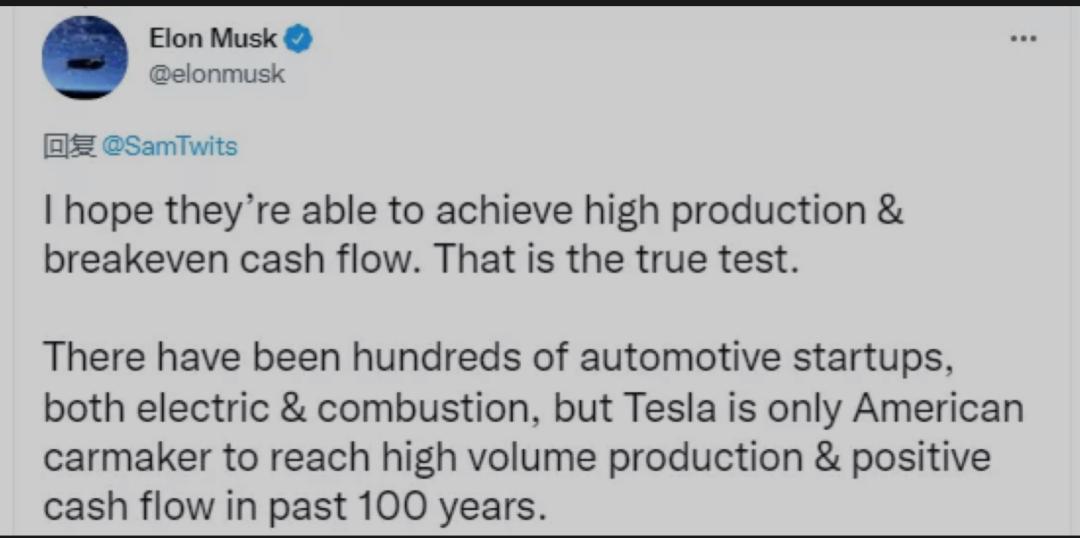Click the words "high volume production"
This screenshot has height=538, width=1080.
[x=572, y=457]
